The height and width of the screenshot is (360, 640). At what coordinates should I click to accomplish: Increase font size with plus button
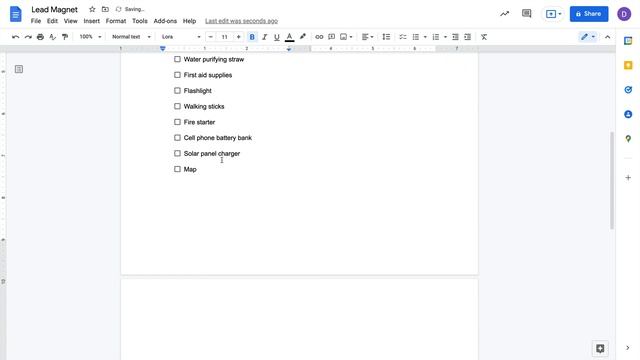pos(238,37)
